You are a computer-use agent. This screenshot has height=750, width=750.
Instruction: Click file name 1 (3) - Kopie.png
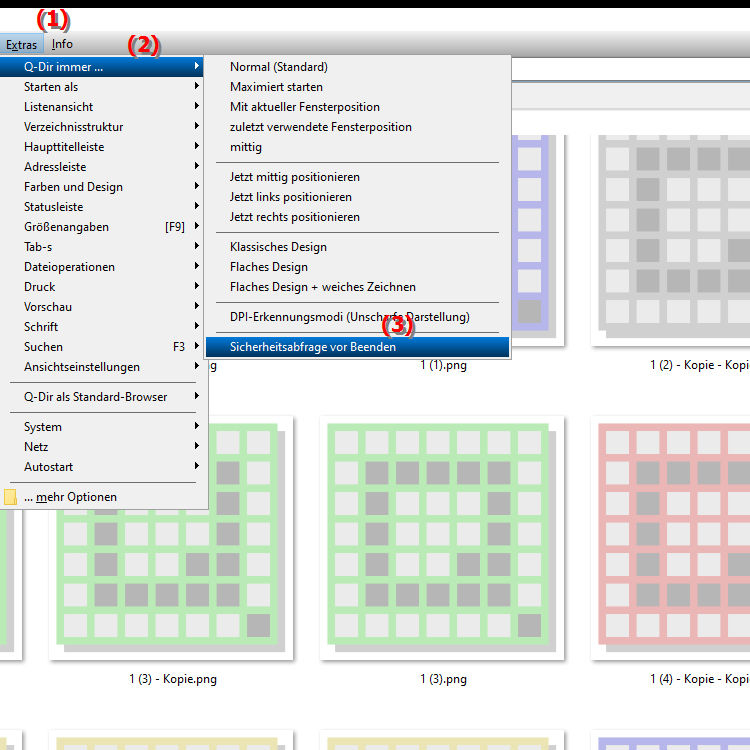pos(173,679)
